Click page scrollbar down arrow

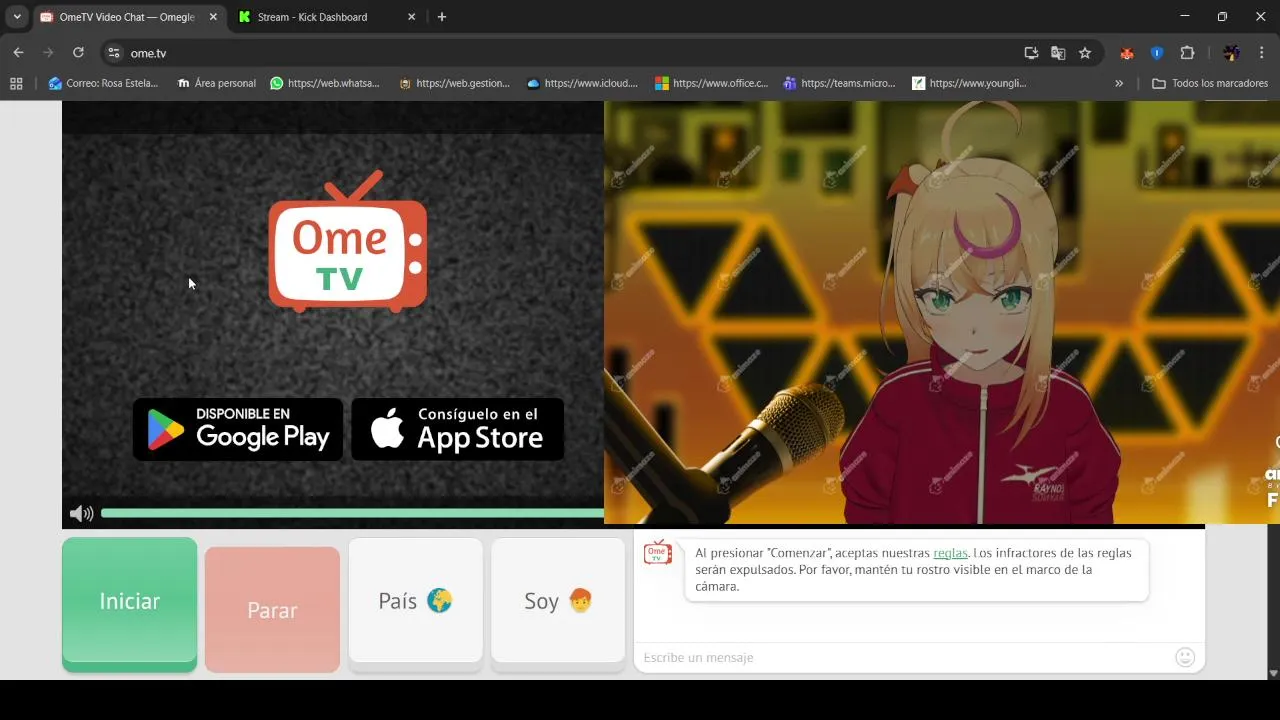tap(1272, 673)
